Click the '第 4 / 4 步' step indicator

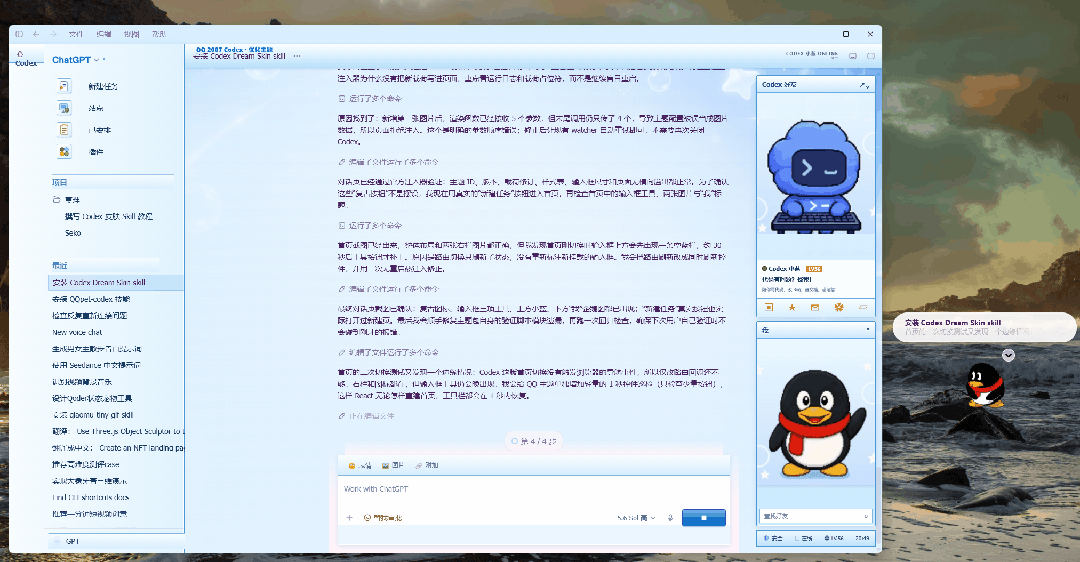[534, 441]
